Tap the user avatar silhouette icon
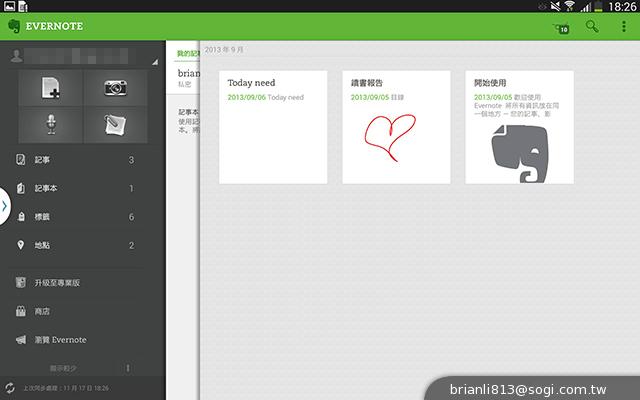This screenshot has width=640, height=400. pyautogui.click(x=16, y=56)
